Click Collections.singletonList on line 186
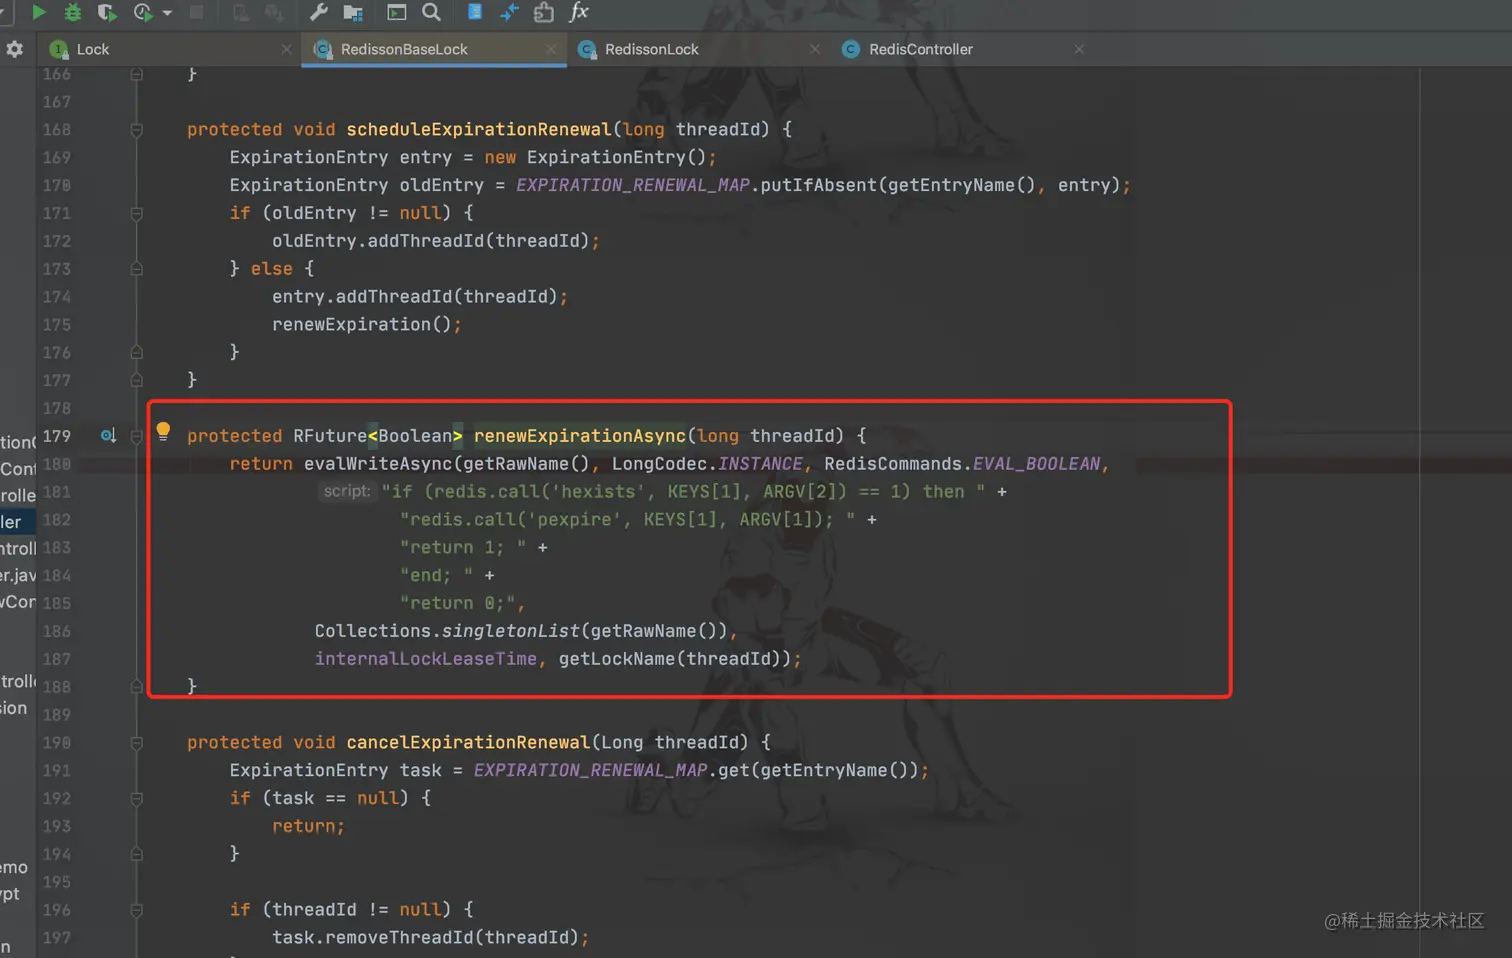This screenshot has width=1512, height=958. 447,631
